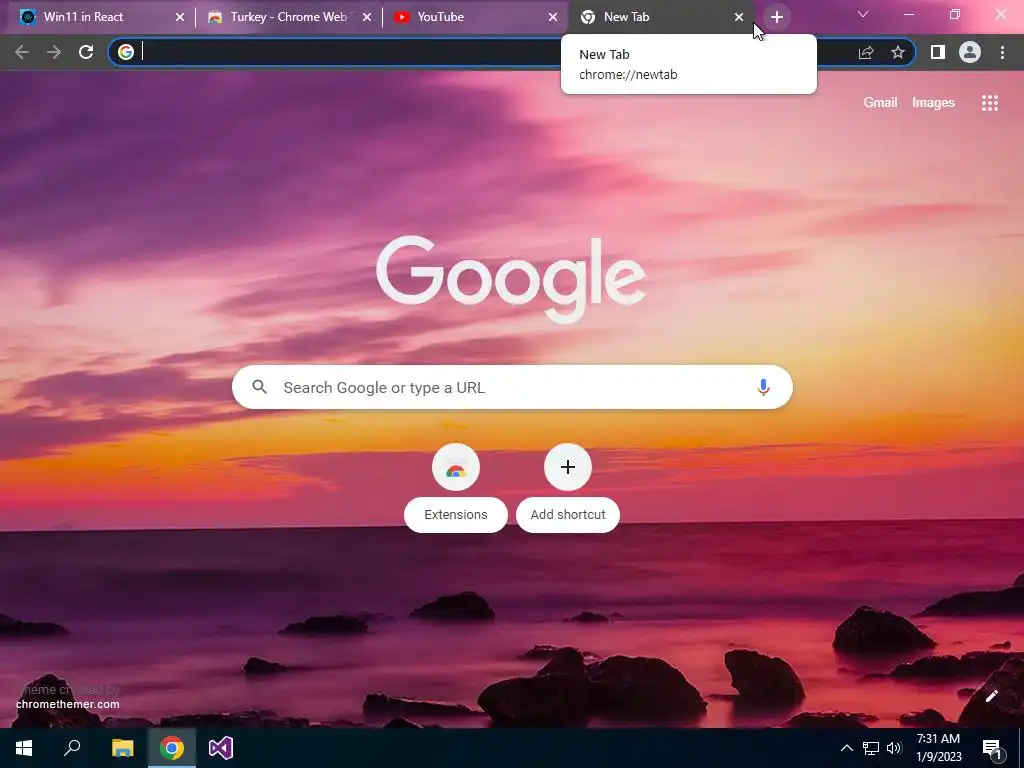Screen dimensions: 1024x768
Task: Open the network status tray icon
Action: (x=871, y=748)
